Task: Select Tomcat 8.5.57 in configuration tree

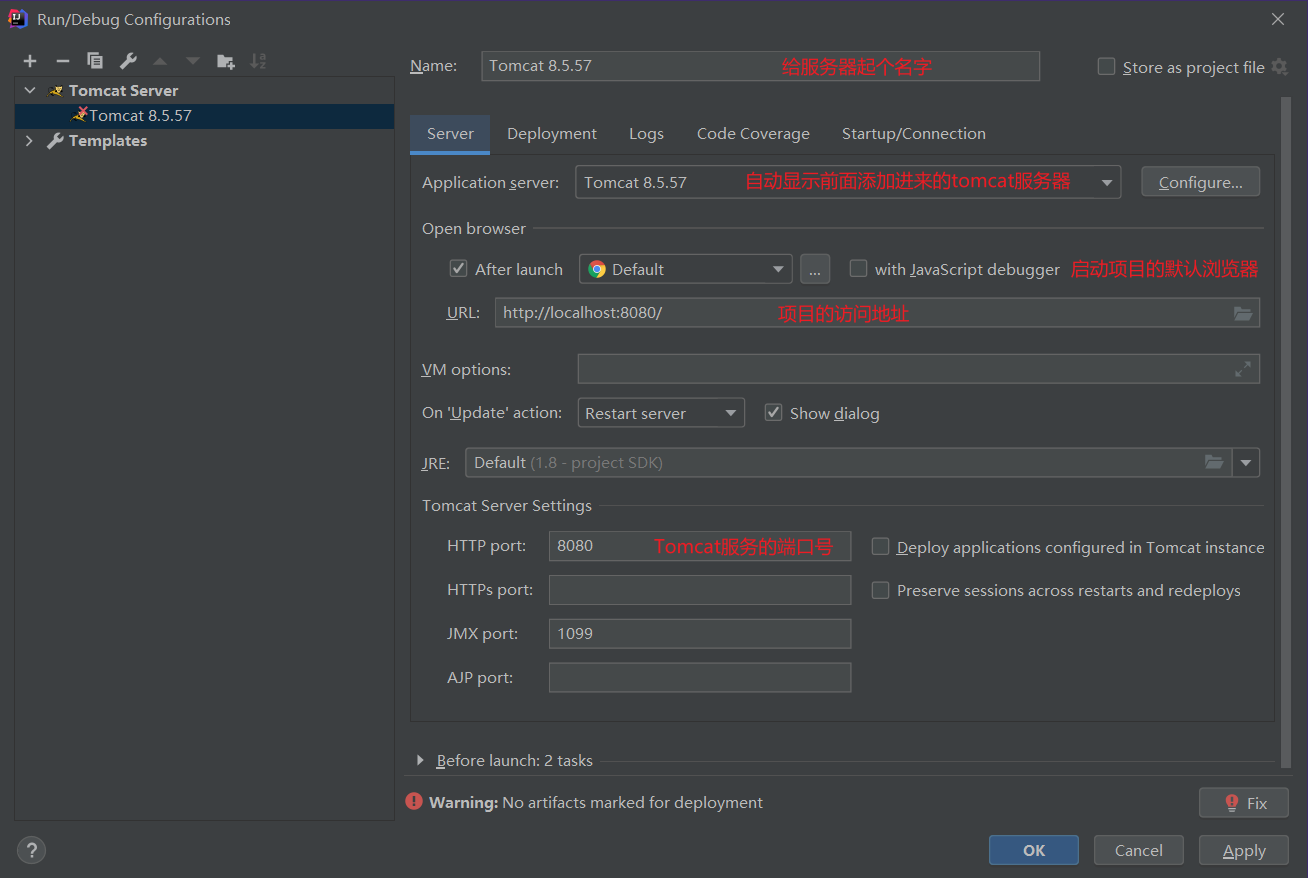Action: pyautogui.click(x=204, y=115)
